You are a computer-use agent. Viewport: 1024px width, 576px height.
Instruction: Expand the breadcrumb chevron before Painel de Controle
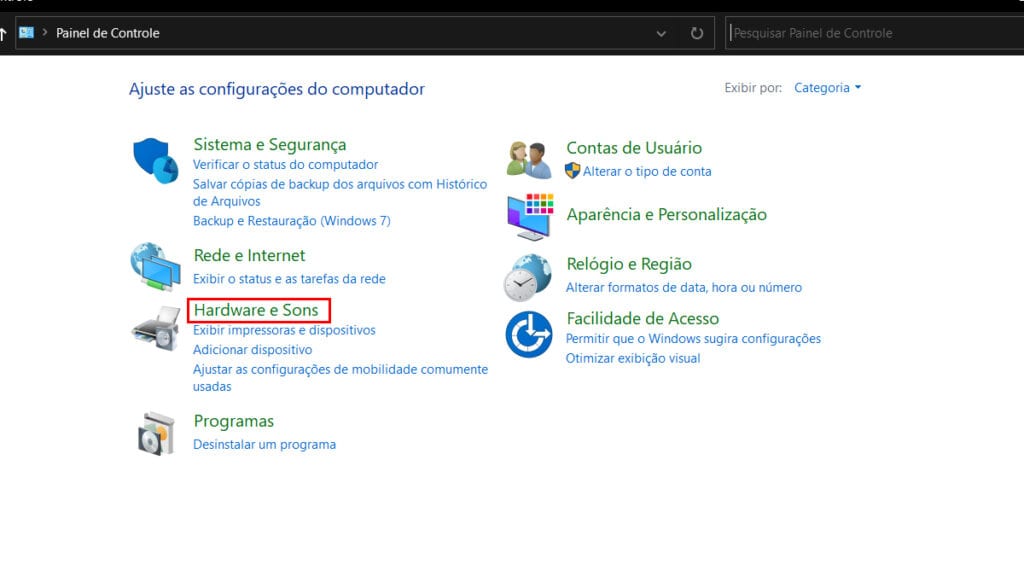pyautogui.click(x=44, y=32)
